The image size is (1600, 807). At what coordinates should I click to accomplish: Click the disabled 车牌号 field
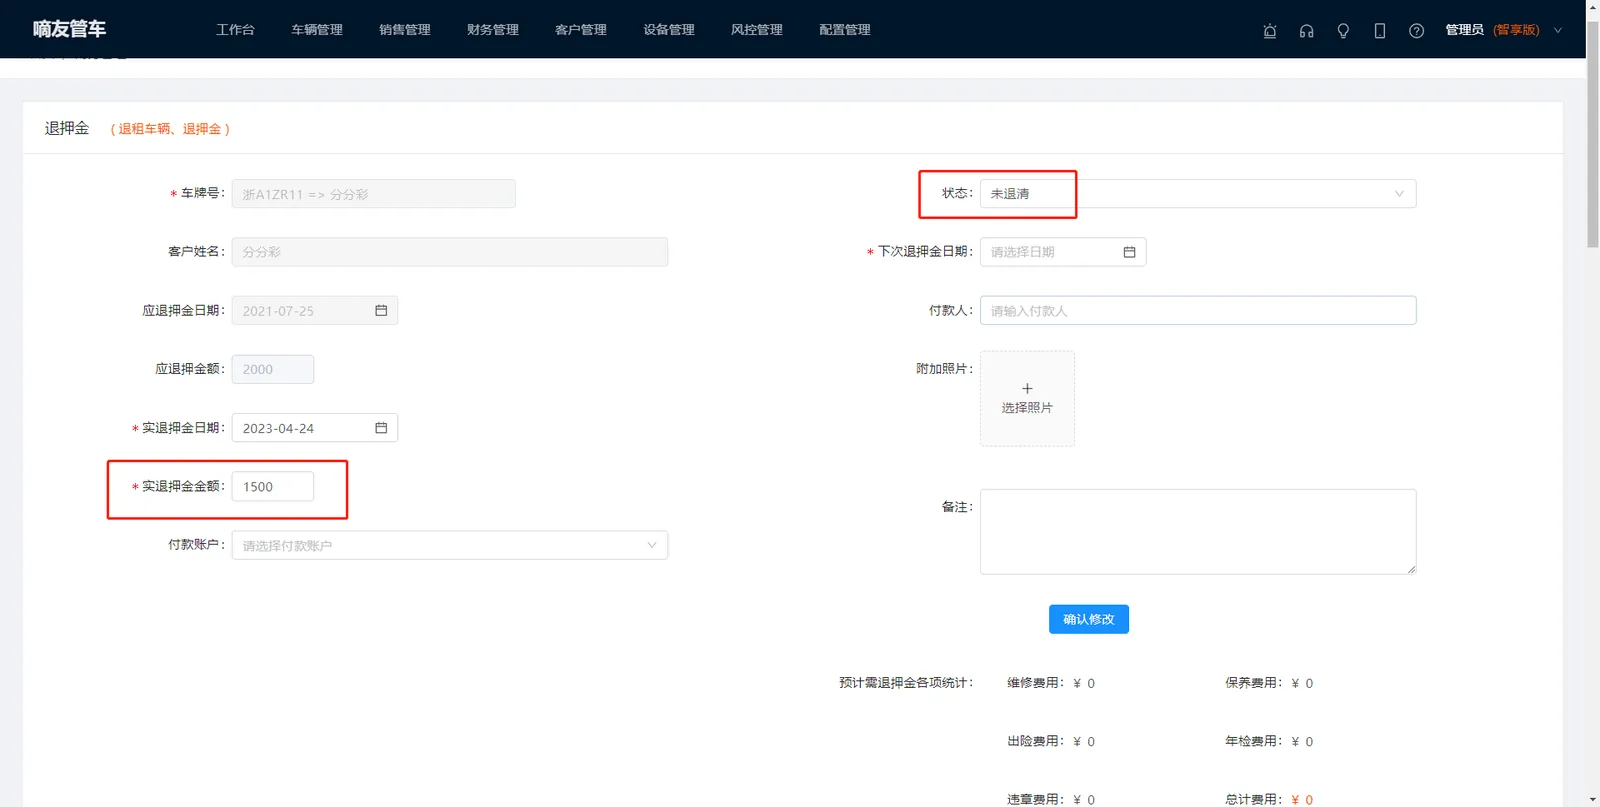pyautogui.click(x=374, y=194)
